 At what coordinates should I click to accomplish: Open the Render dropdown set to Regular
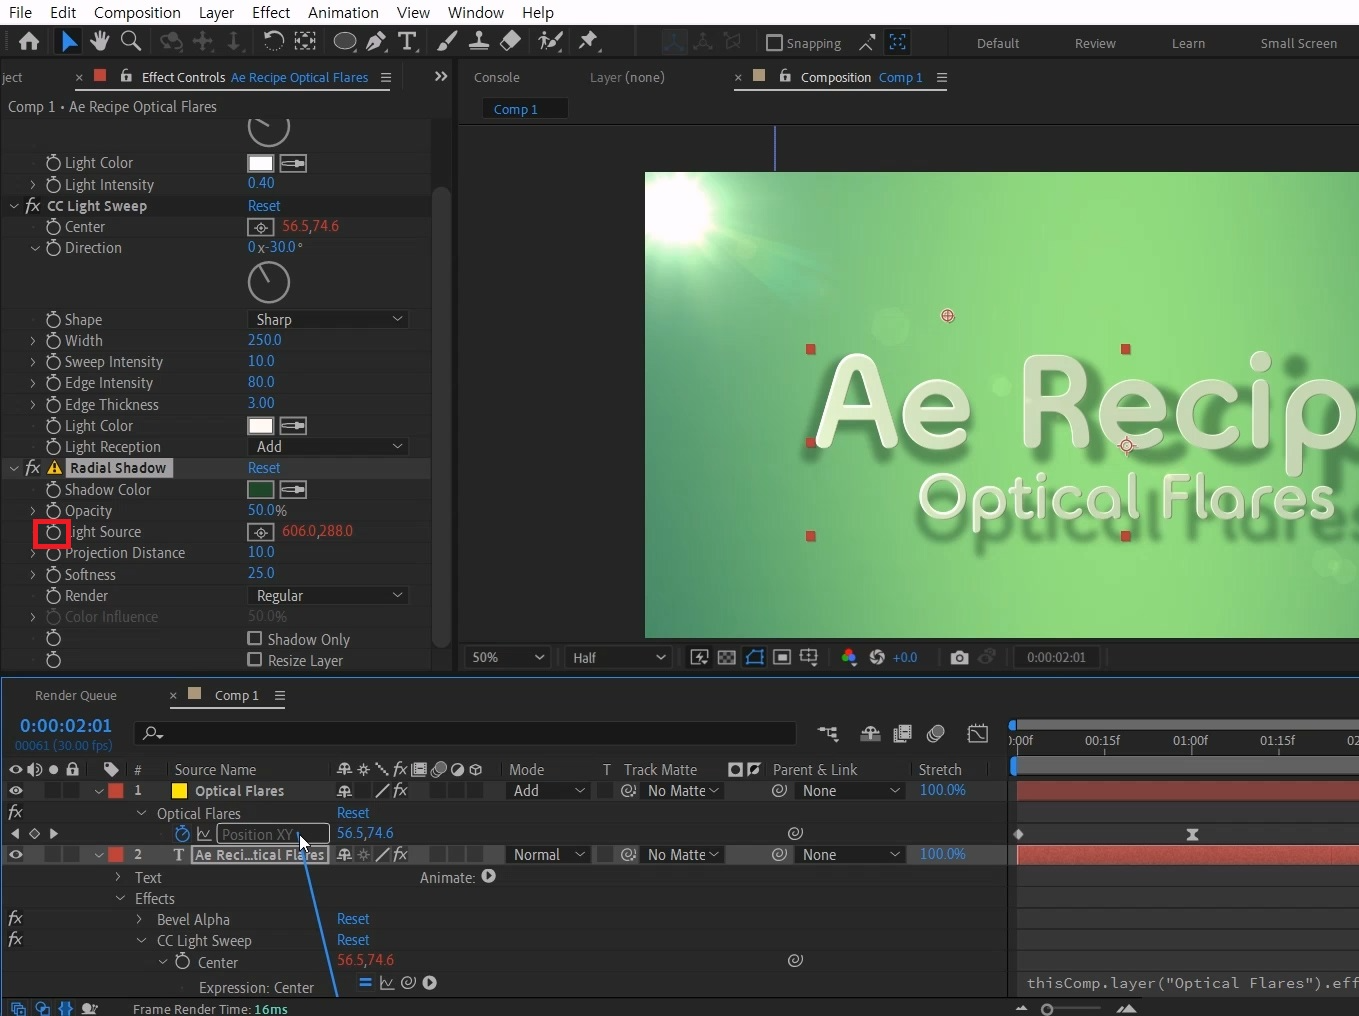pos(328,595)
